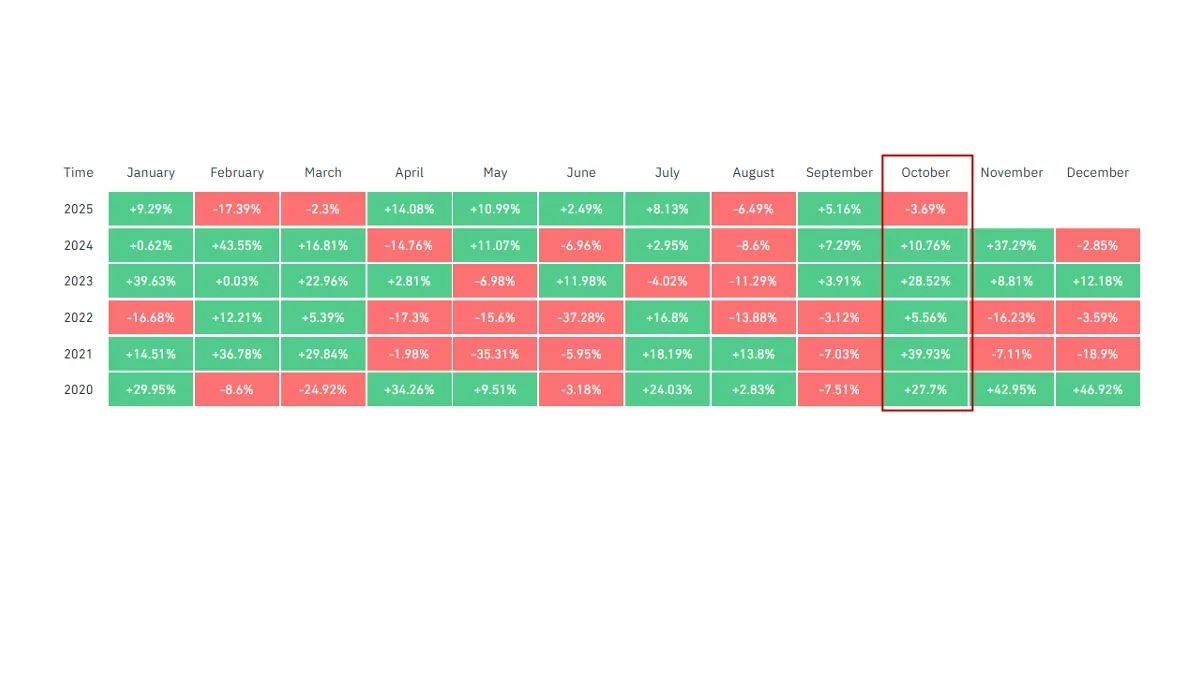The image size is (1200, 675).
Task: Select the August 2022 -13.88% cell
Action: click(753, 317)
